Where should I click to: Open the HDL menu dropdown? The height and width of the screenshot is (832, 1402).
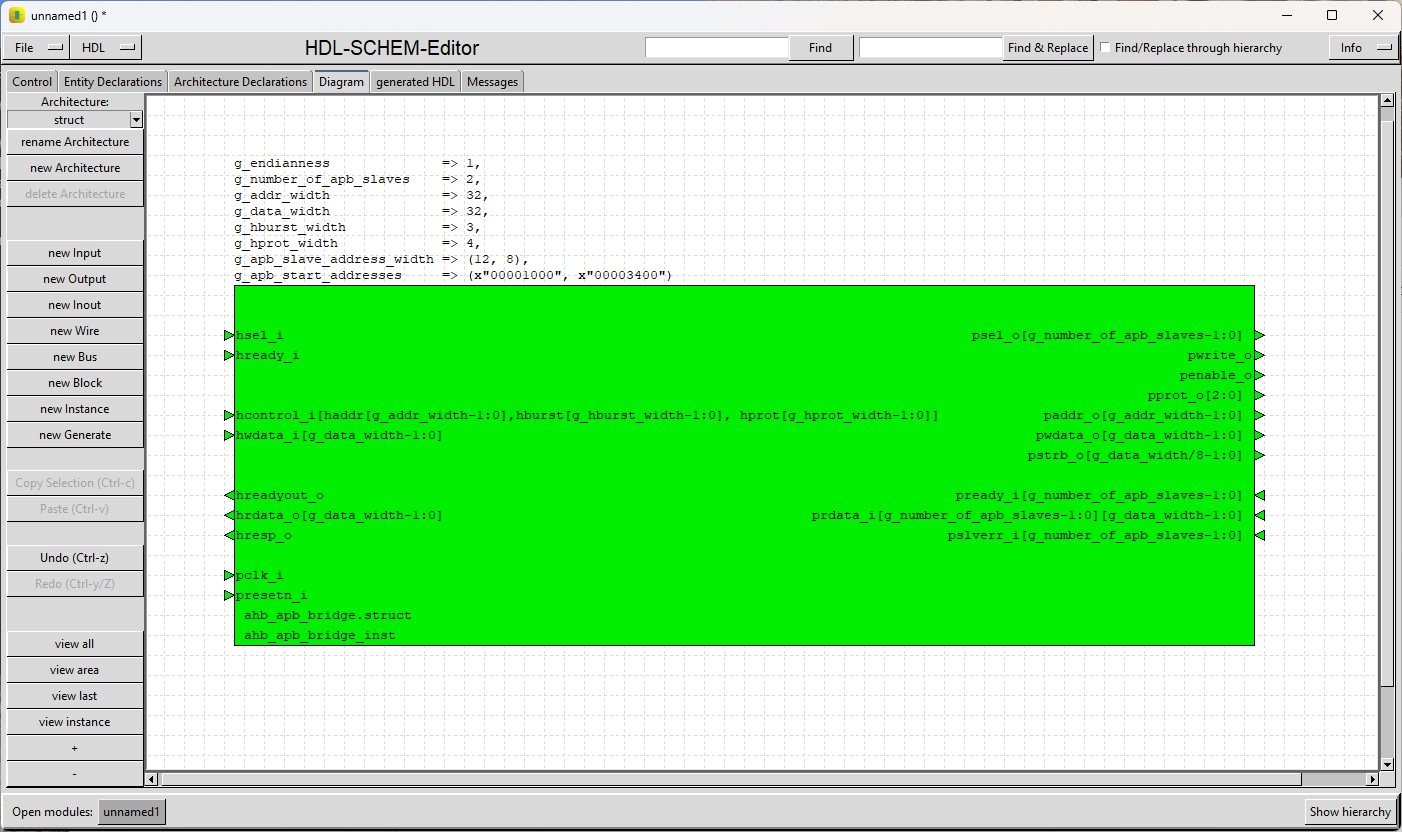click(x=107, y=48)
